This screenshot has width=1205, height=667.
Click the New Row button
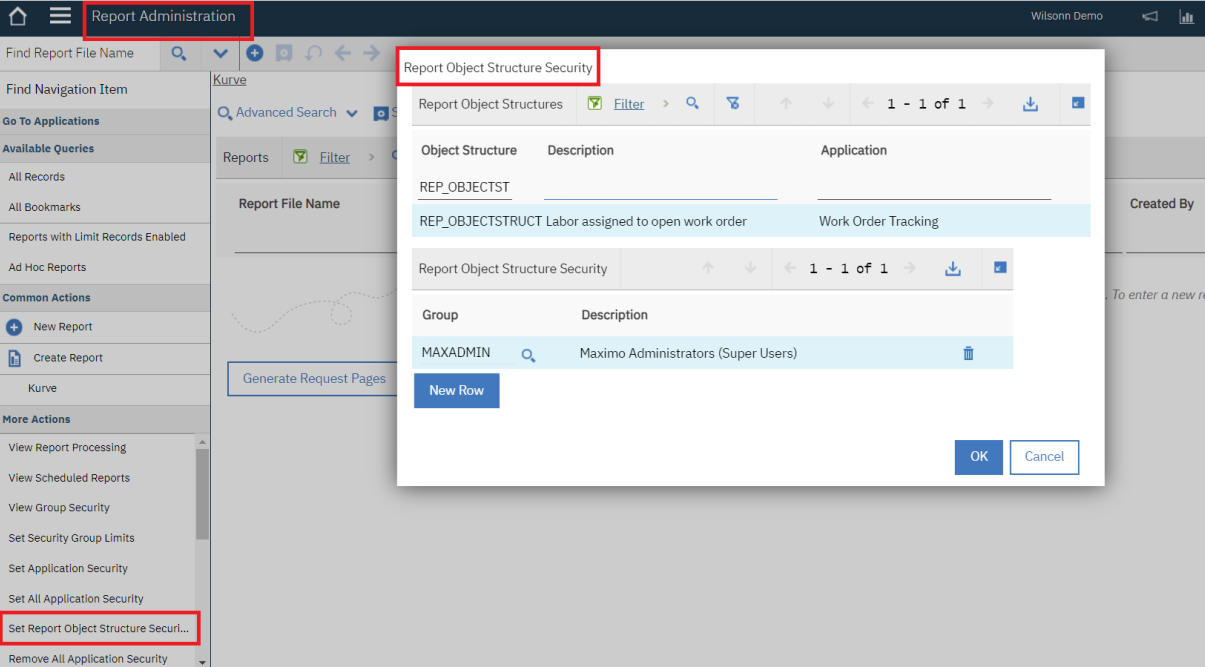[456, 390]
